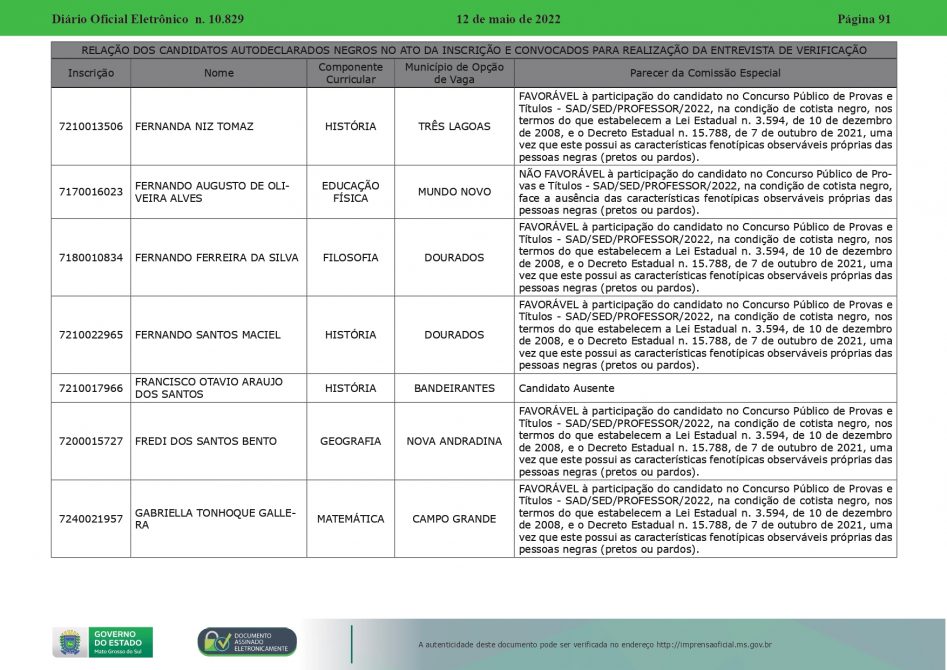Click the Nome column header
Screen dimensions: 947x670
coord(218,73)
